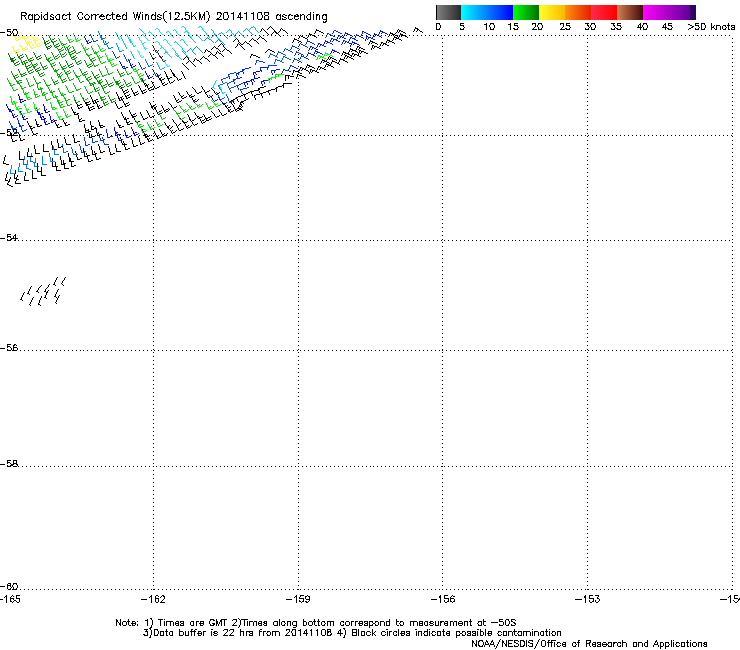The image size is (740, 650).
Task: Click the '-162' longitude axis label
Action: coord(153,599)
